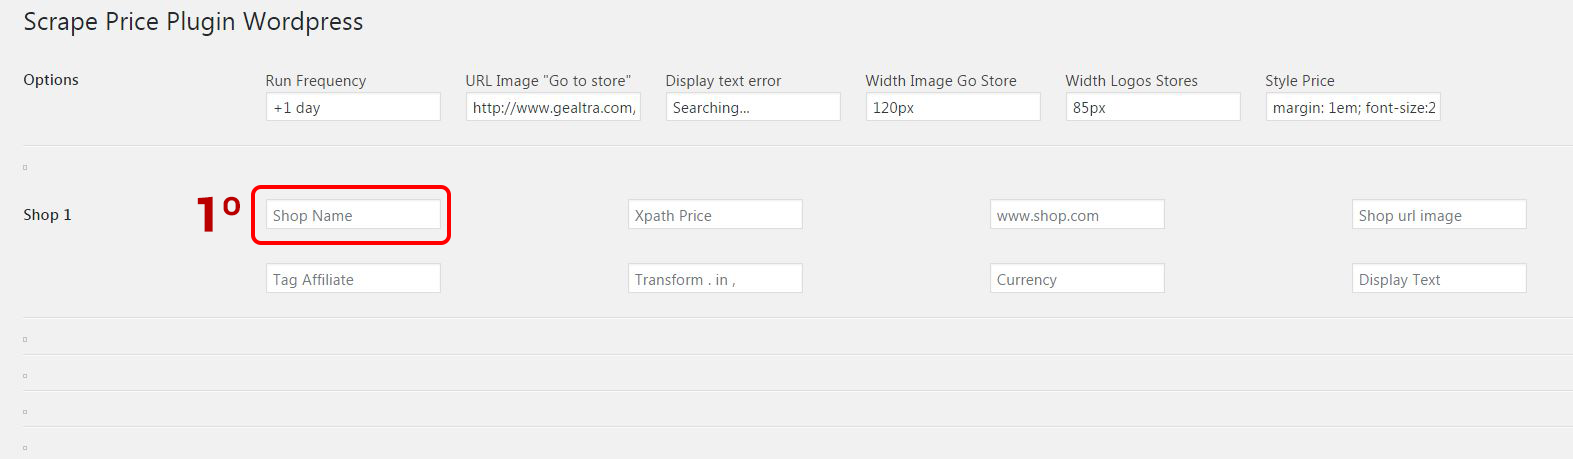This screenshot has width=1573, height=459.
Task: Focus the Style Price input with margin text
Action: point(1352,107)
